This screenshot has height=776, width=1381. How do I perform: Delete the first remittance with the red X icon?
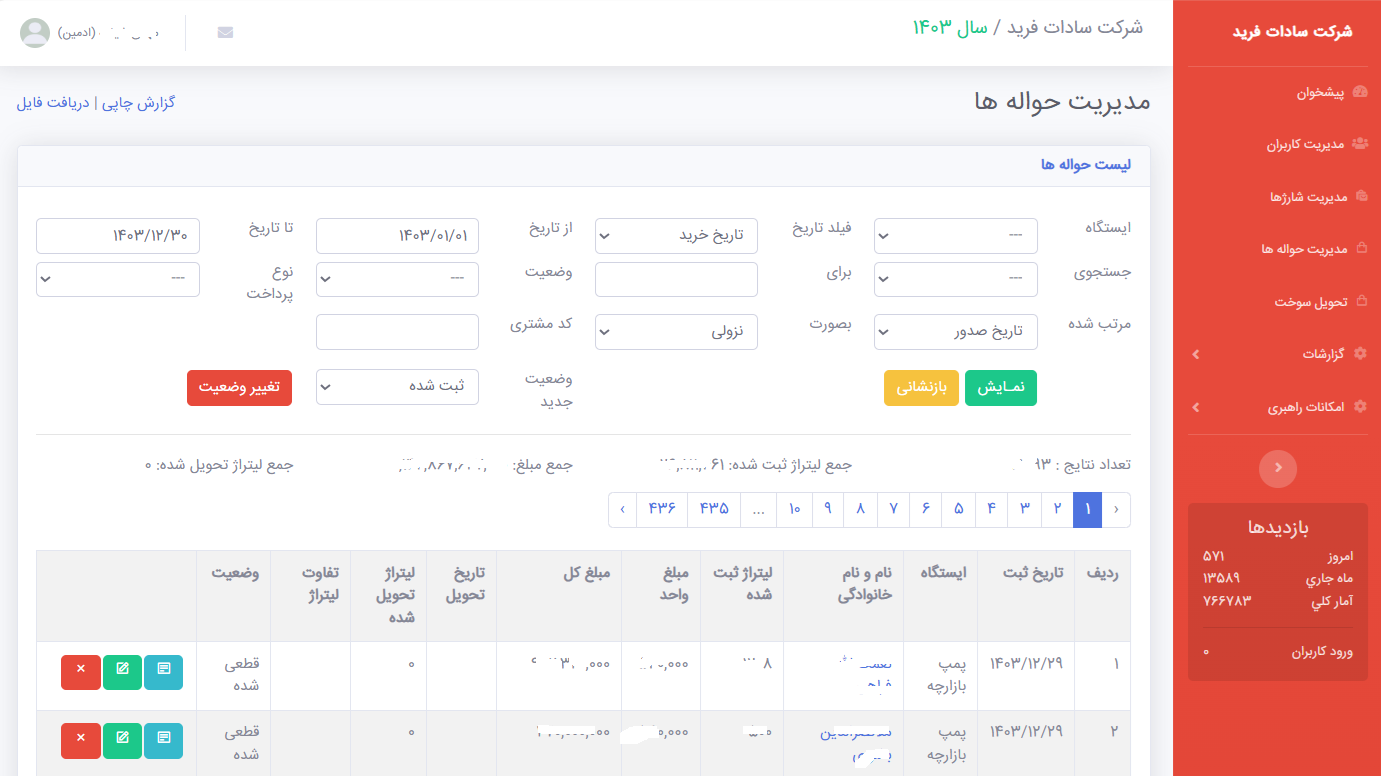click(x=81, y=672)
